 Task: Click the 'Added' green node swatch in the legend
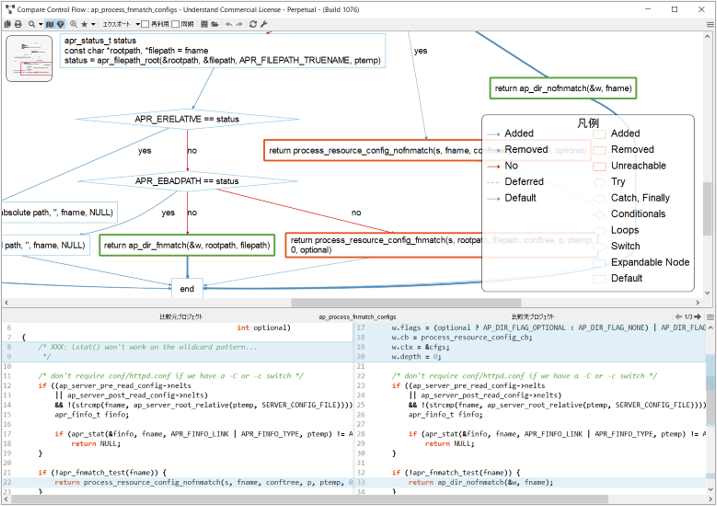coord(599,134)
